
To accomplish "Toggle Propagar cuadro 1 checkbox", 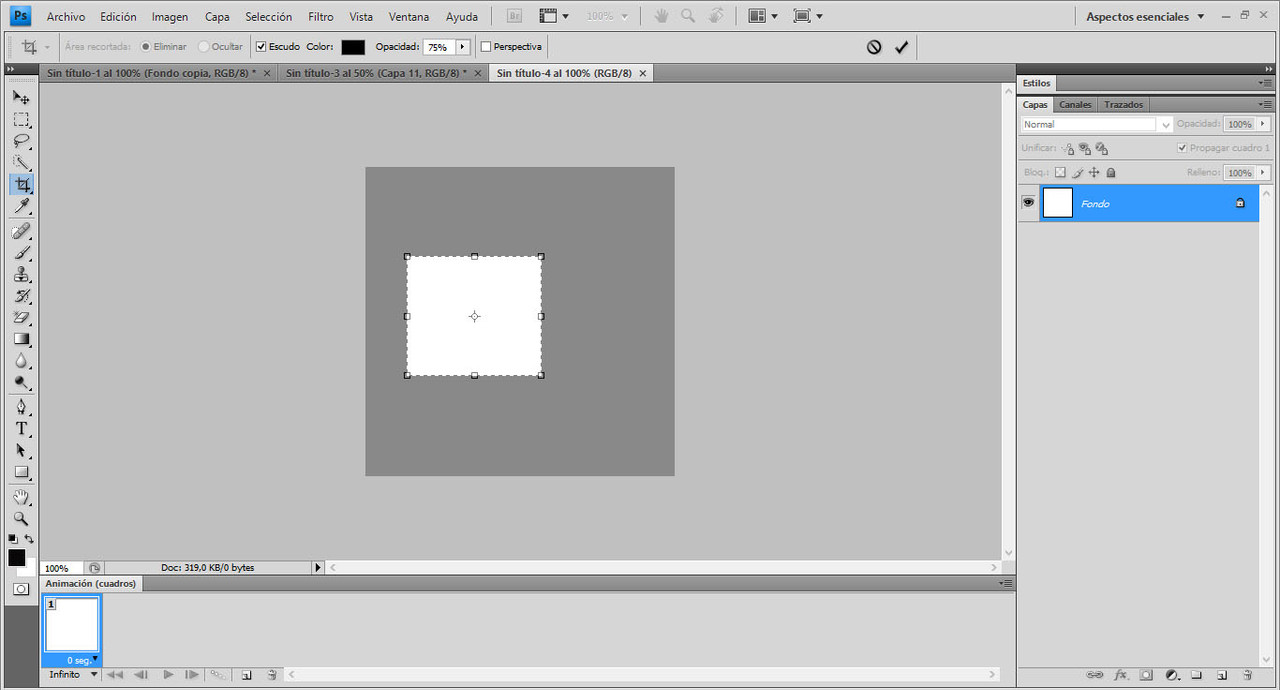I will [1182, 148].
